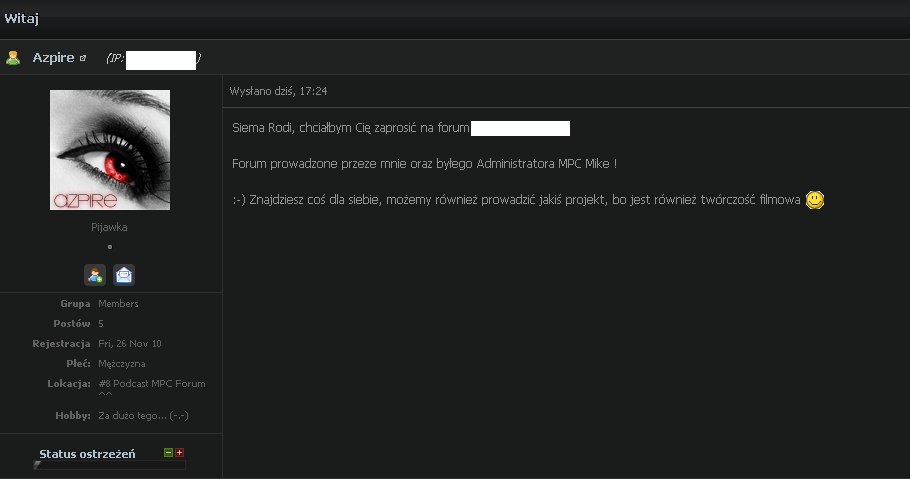The height and width of the screenshot is (479, 910).
Task: Click the small rank pip under Pijawka
Action: coord(110,247)
